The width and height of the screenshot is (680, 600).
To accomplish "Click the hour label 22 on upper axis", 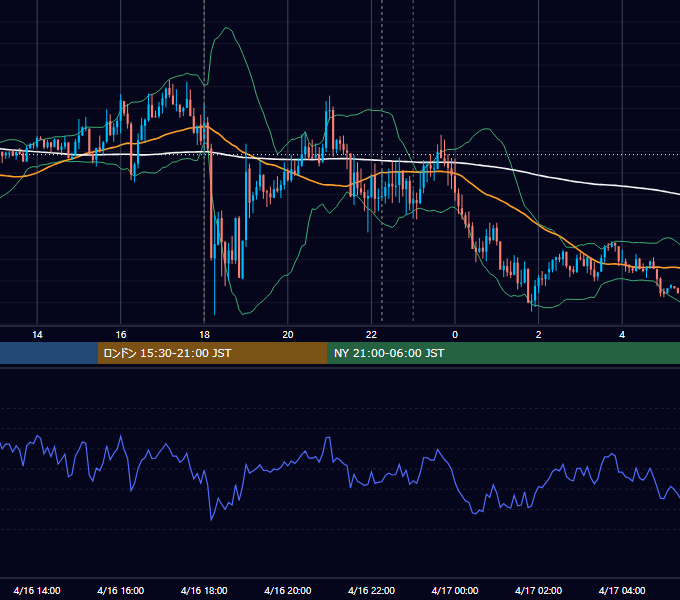I will pyautogui.click(x=371, y=335).
